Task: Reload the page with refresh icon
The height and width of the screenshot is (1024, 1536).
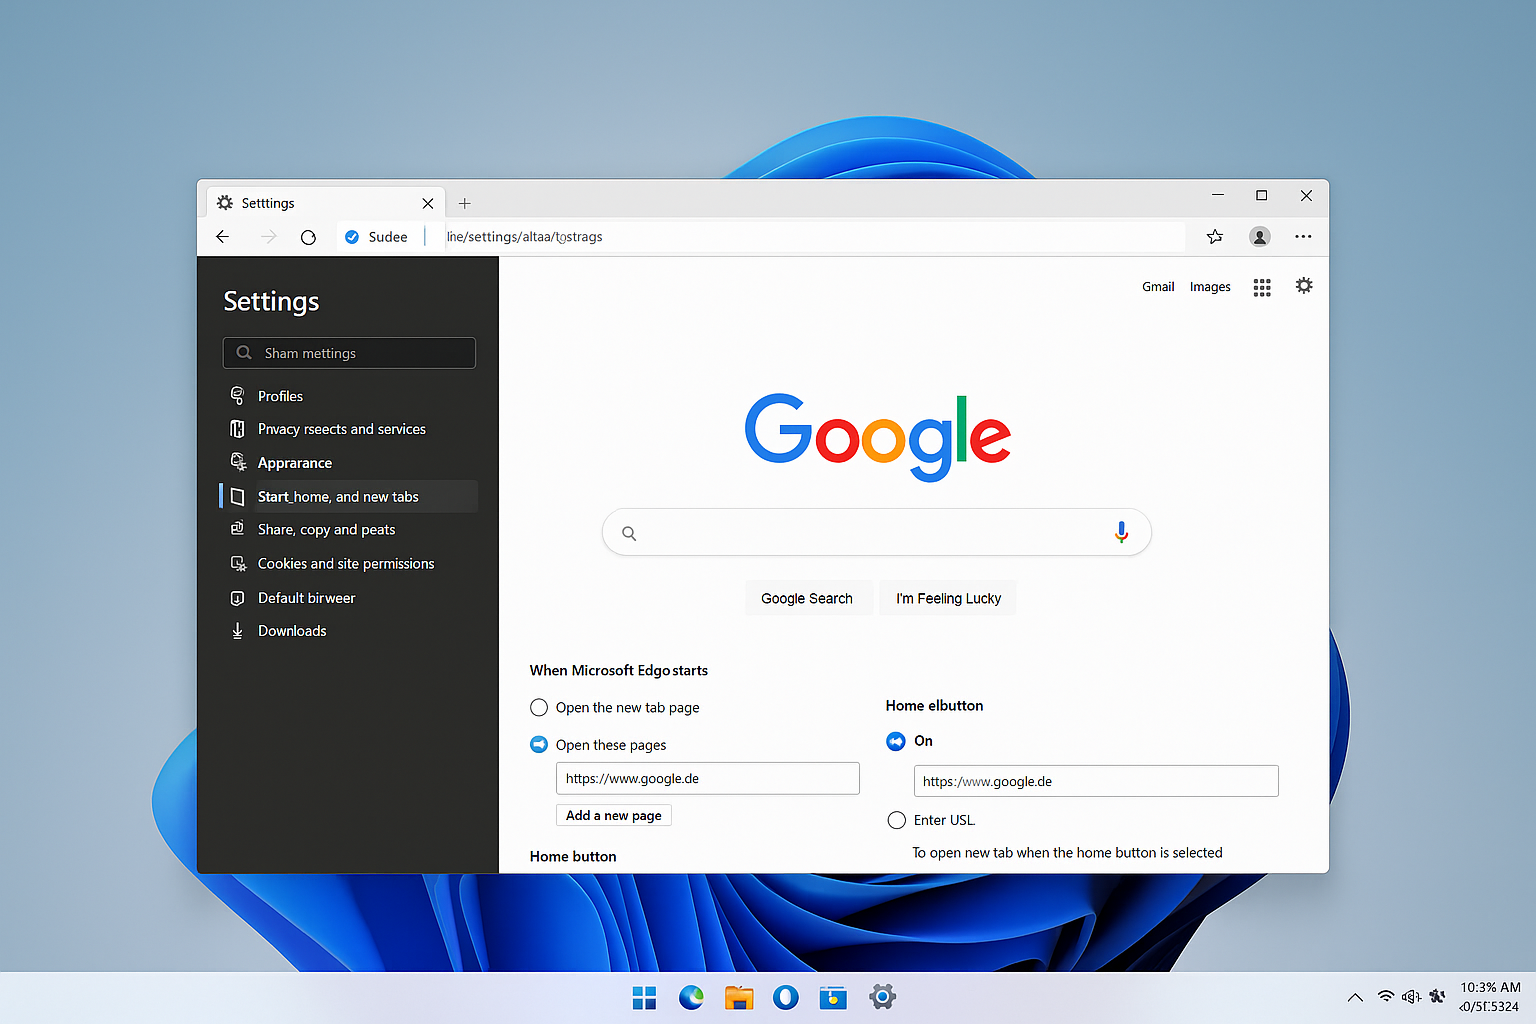Action: [308, 237]
